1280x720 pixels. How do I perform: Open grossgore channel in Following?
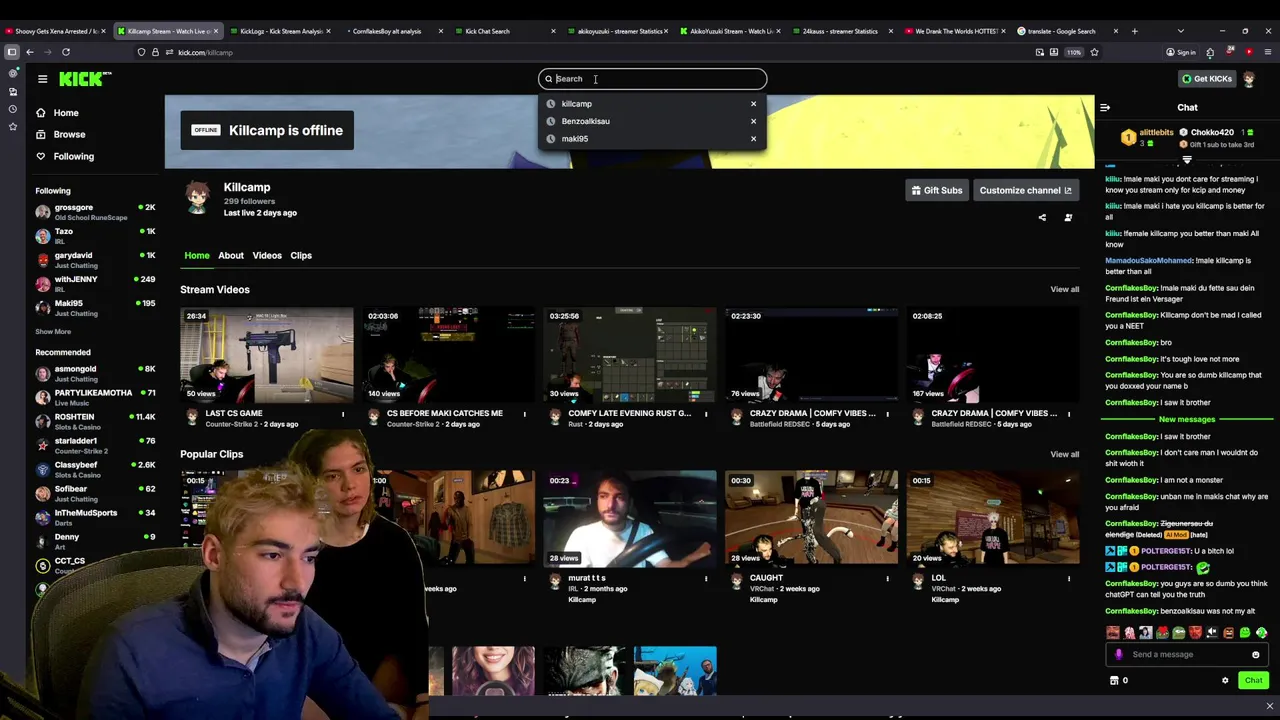point(95,212)
